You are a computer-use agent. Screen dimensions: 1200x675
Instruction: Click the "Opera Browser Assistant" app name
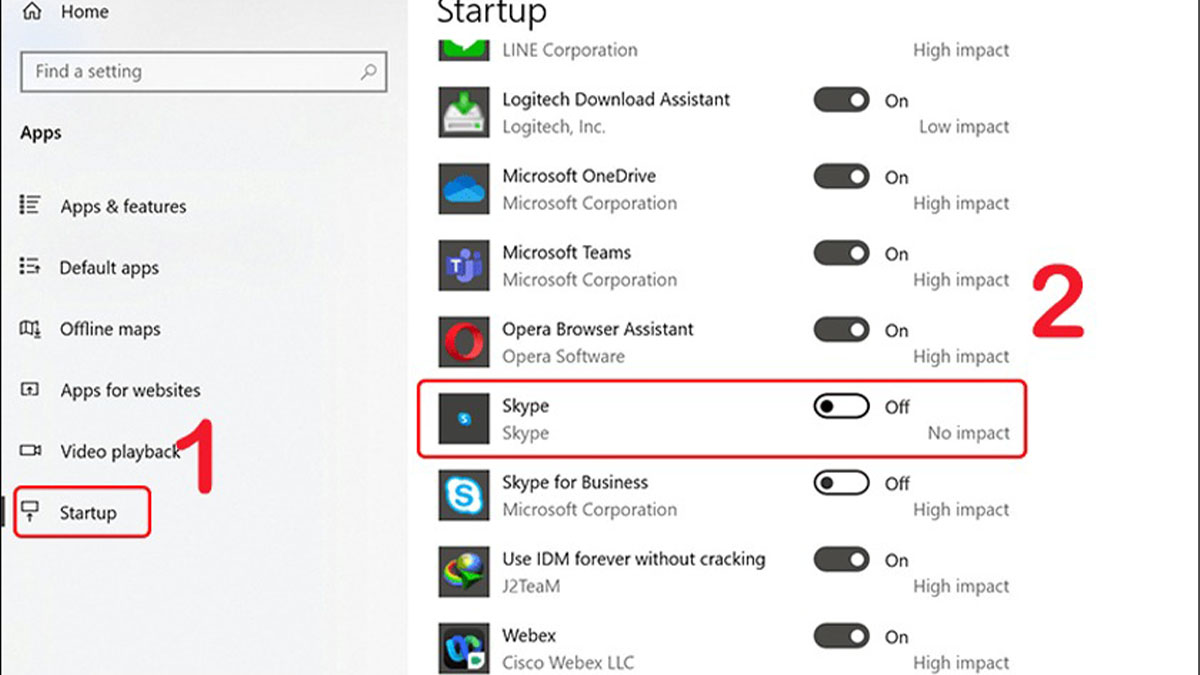point(598,329)
